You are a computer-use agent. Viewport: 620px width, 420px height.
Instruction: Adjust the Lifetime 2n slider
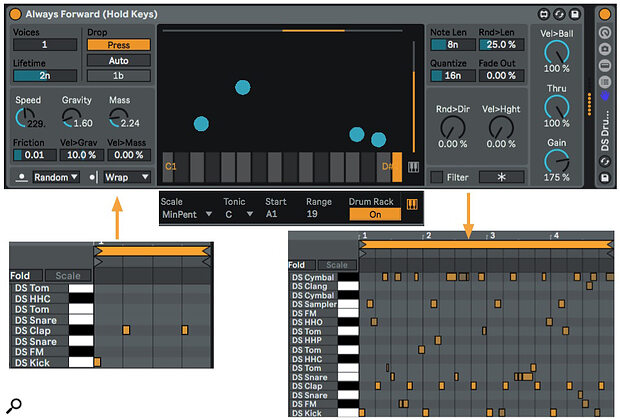tap(45, 76)
